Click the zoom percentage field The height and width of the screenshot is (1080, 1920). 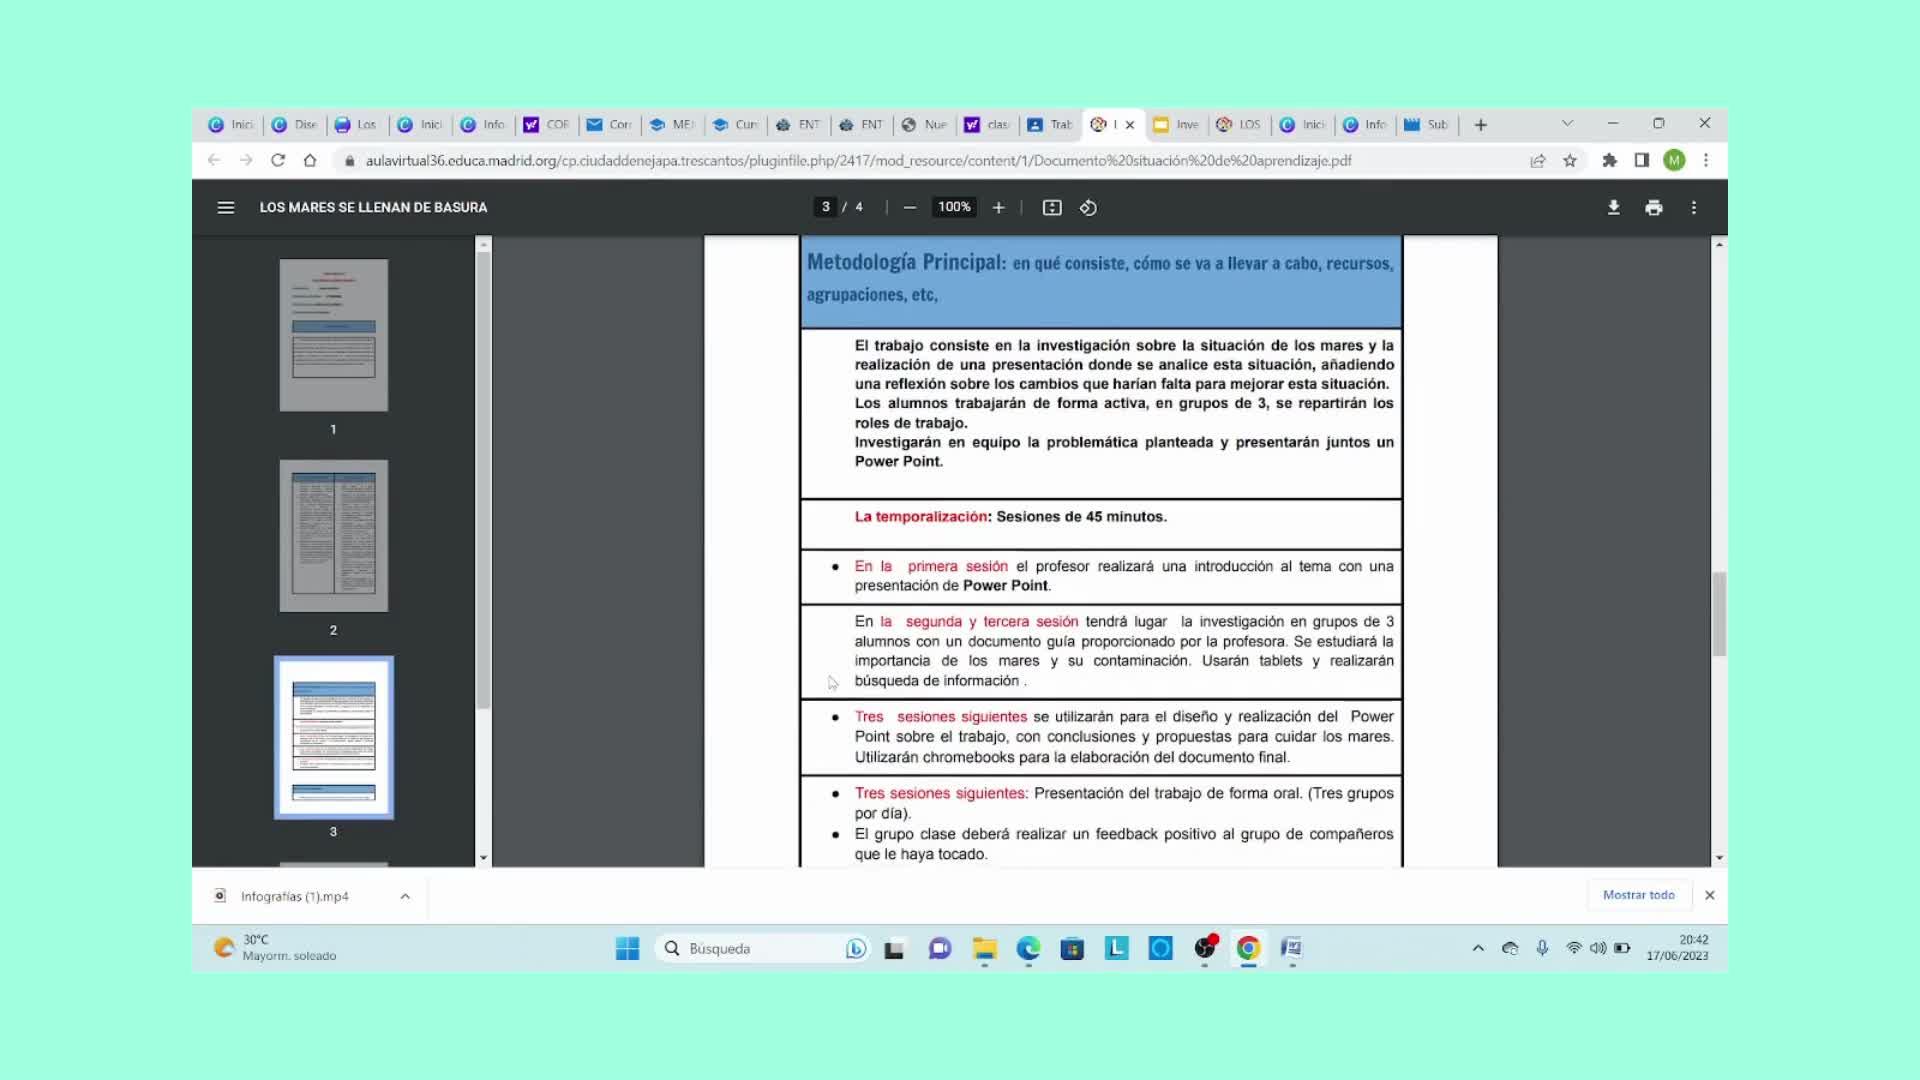(954, 207)
